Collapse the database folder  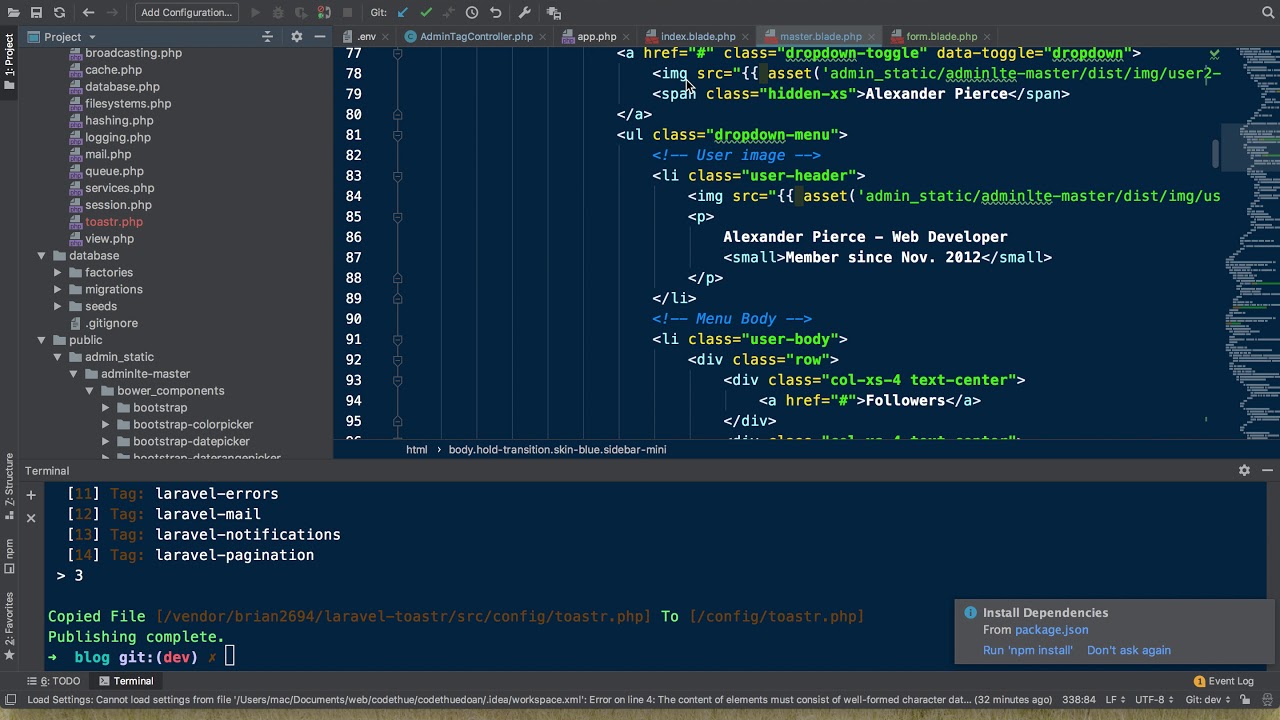(x=42, y=256)
